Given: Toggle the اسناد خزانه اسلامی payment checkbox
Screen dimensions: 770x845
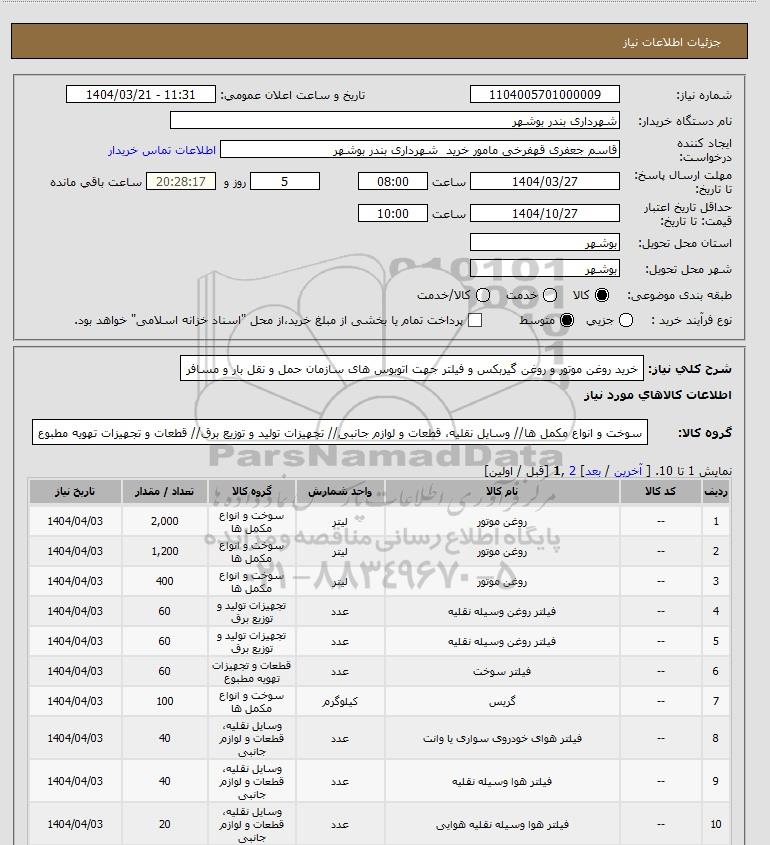Looking at the screenshot, I should point(475,320).
